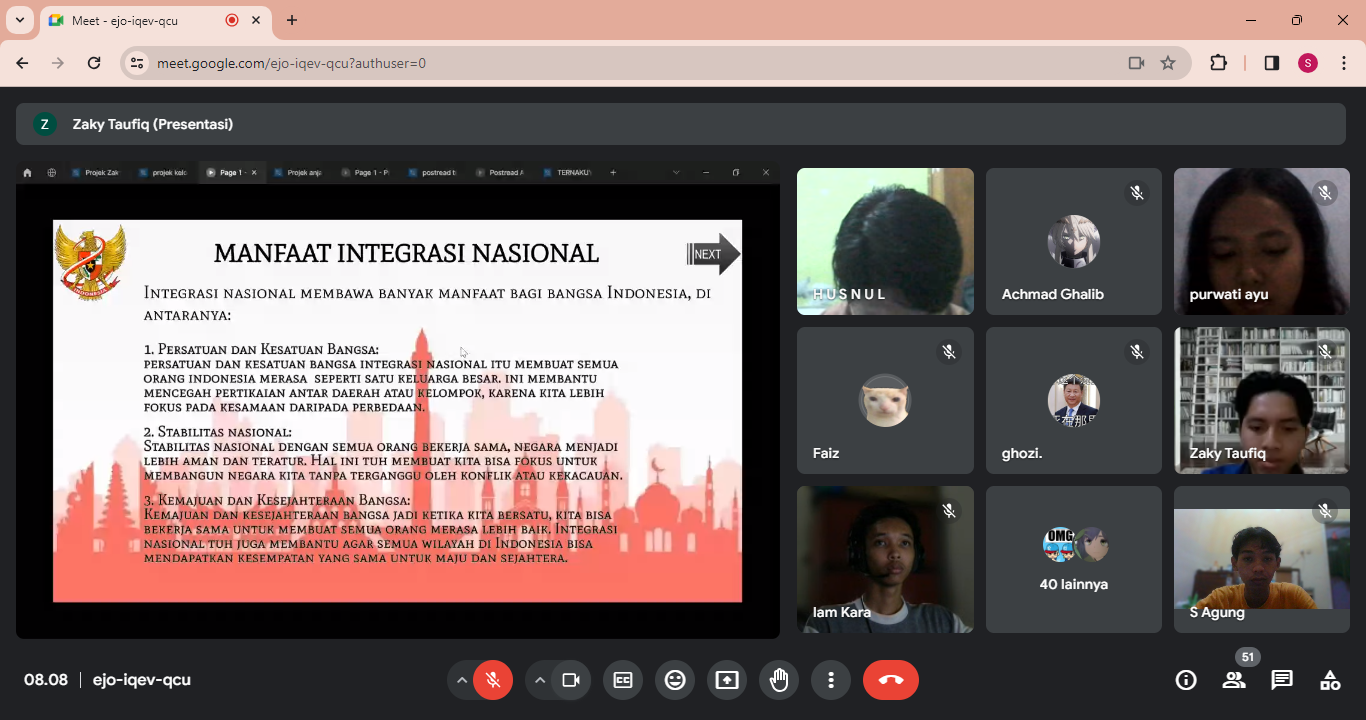Click the NEXT arrow on slide
The width and height of the screenshot is (1366, 720).
(712, 254)
